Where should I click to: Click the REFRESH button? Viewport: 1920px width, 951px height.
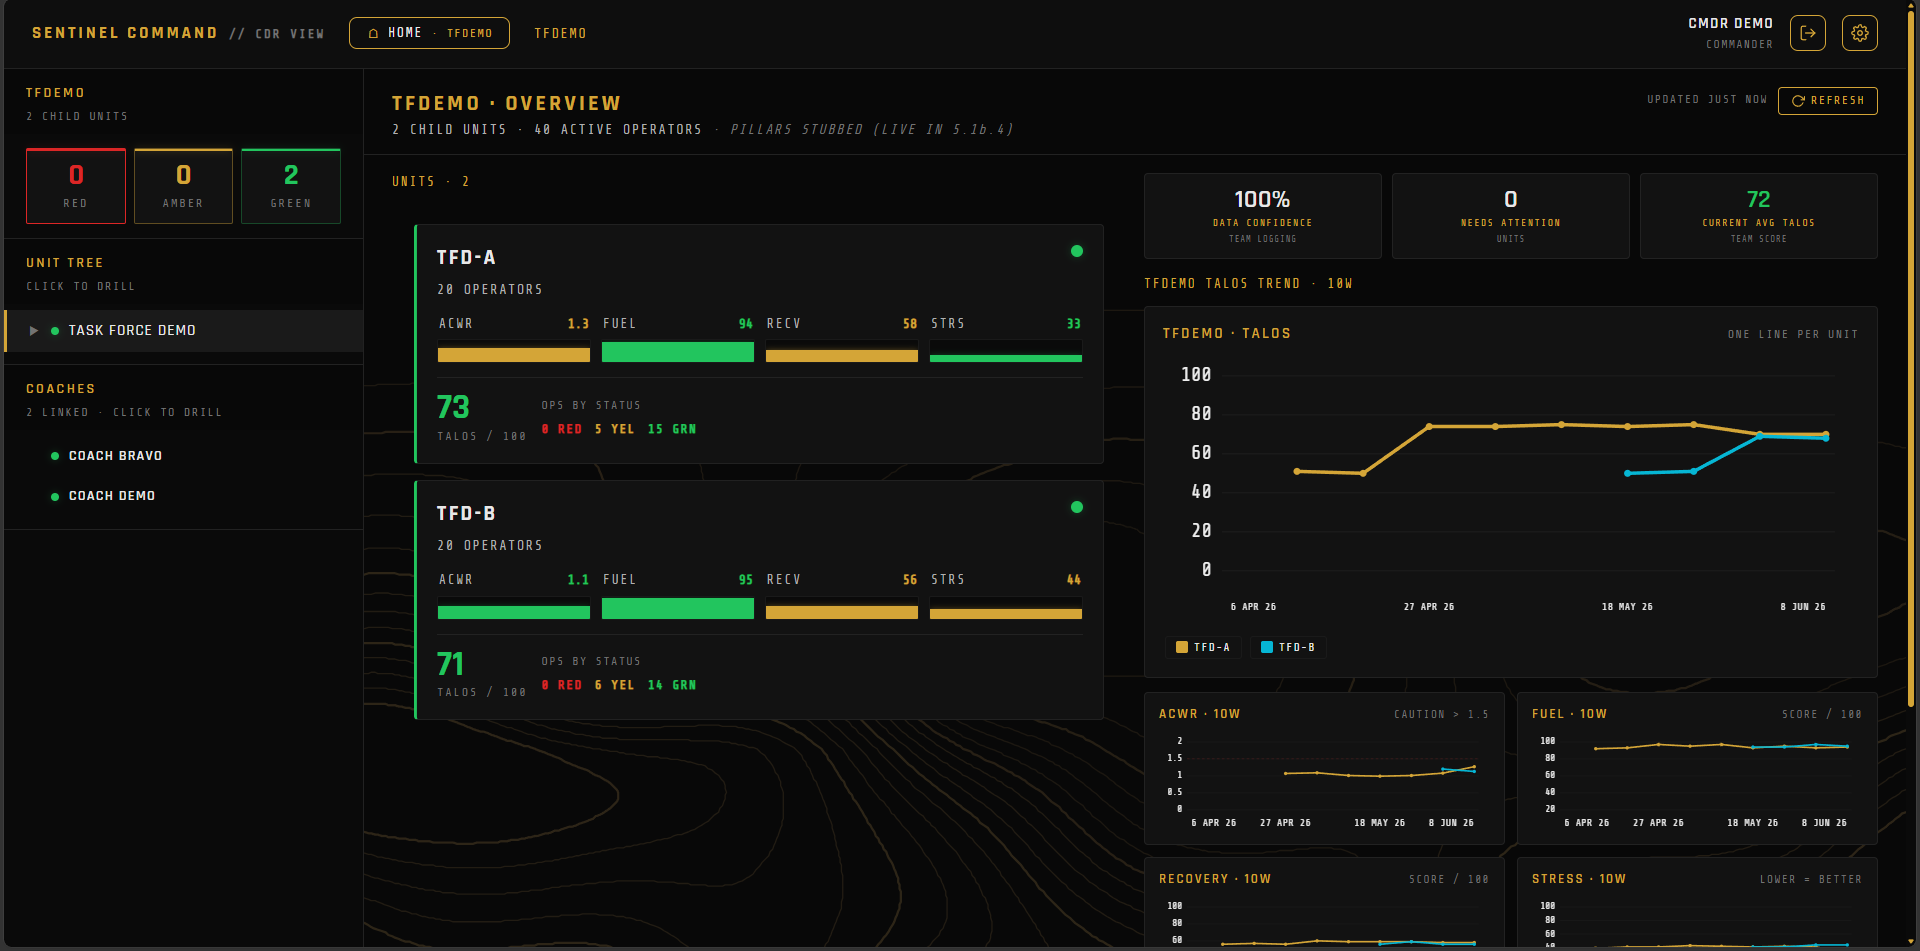(1827, 100)
